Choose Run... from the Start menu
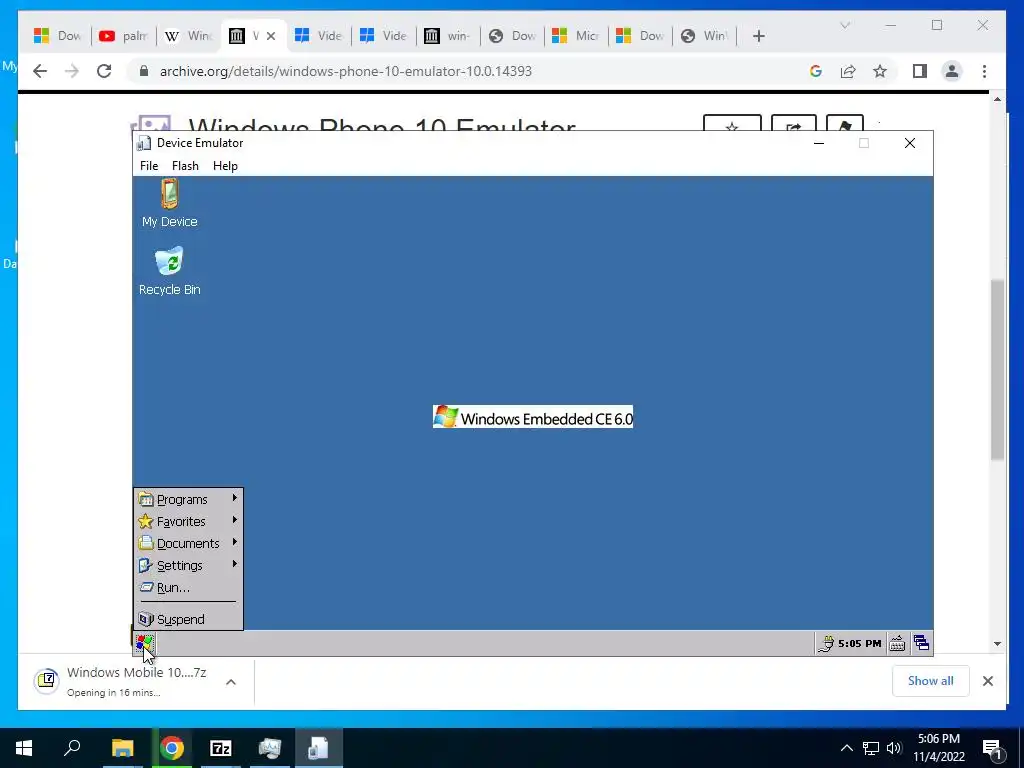This screenshot has height=768, width=1024. (188, 588)
